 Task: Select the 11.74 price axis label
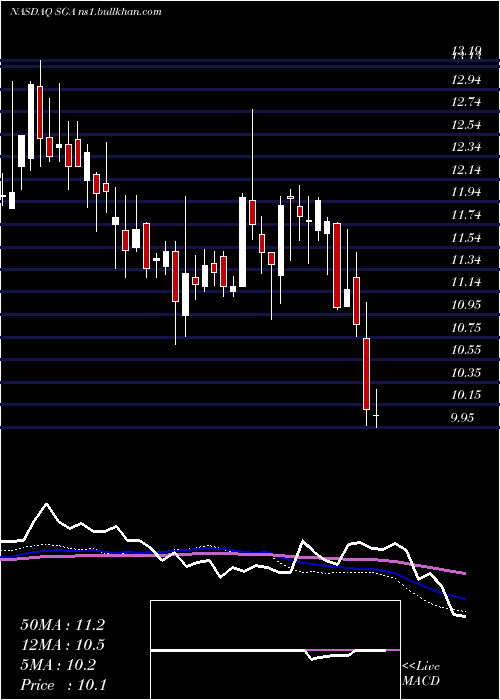(466, 215)
